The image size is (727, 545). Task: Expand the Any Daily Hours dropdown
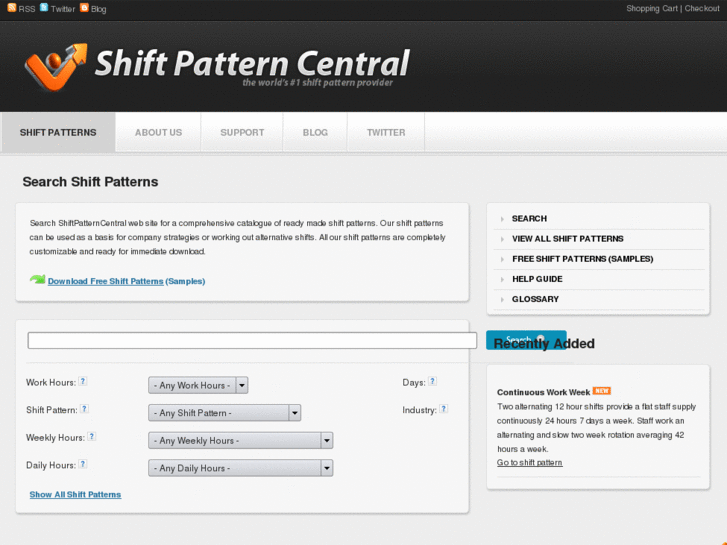240,468
